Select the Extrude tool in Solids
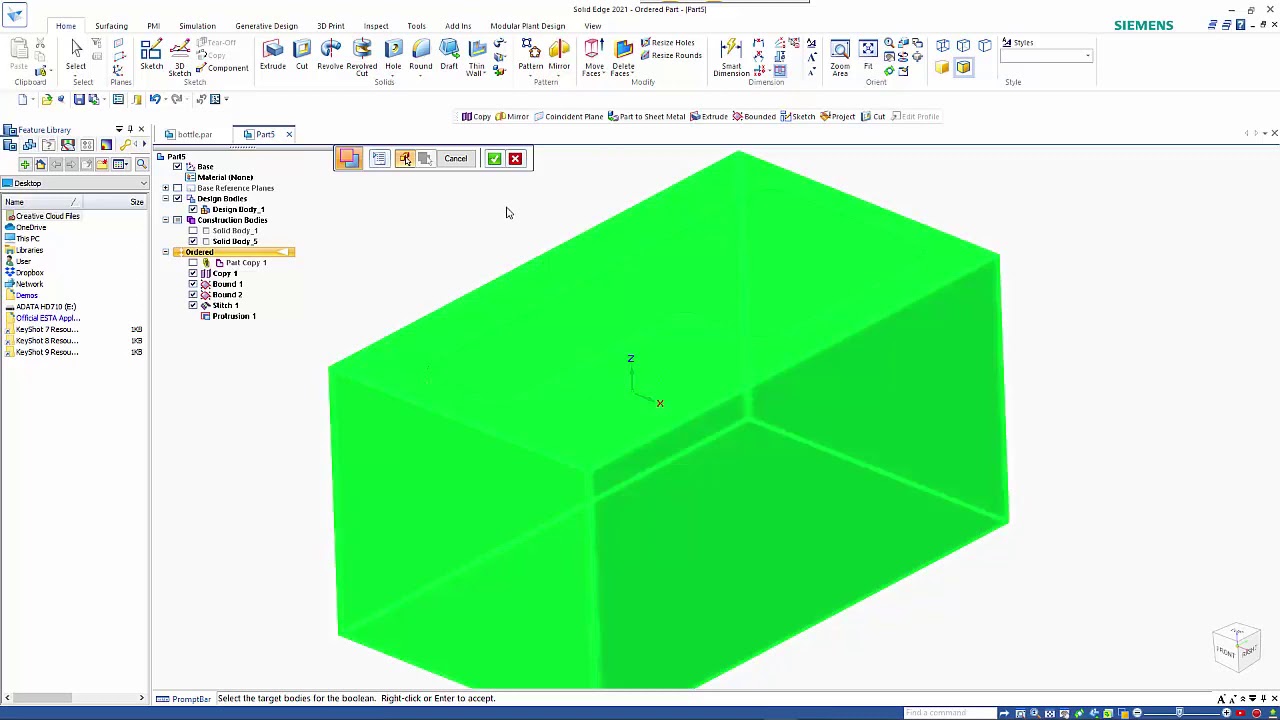The height and width of the screenshot is (720, 1280). (272, 54)
